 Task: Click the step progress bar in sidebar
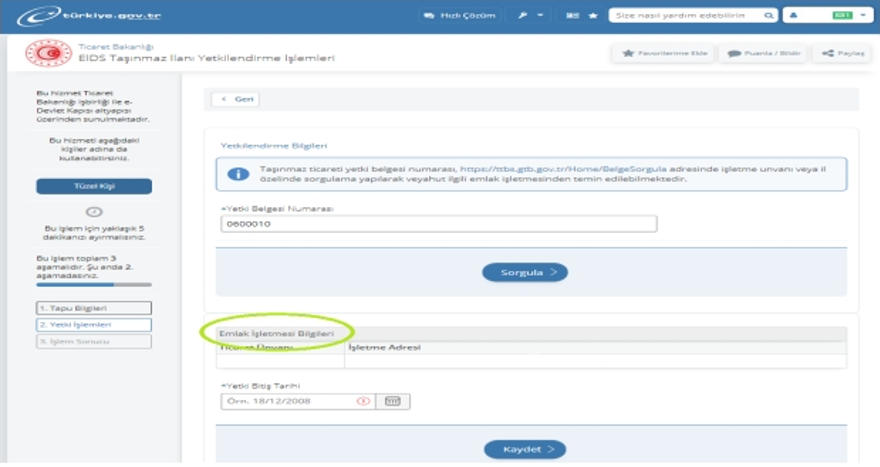pos(93,285)
